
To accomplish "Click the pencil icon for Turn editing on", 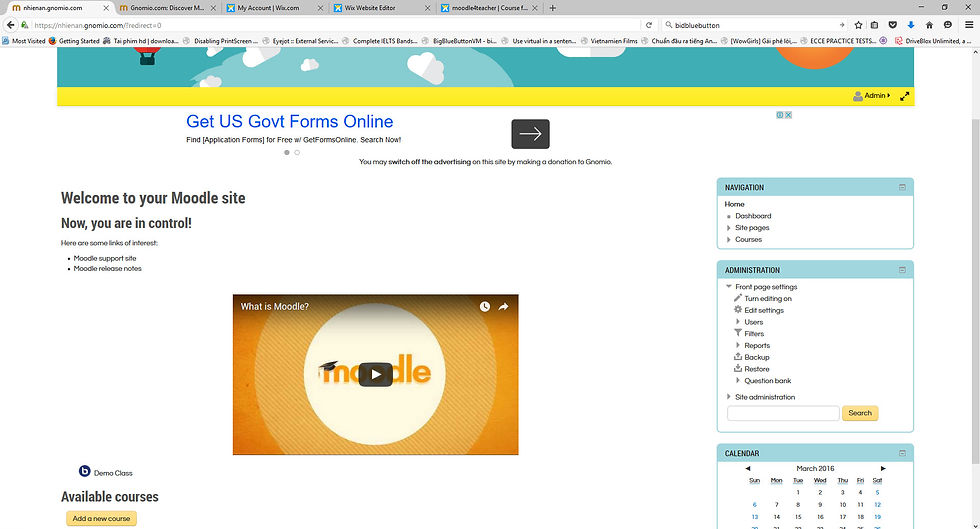I will click(738, 298).
